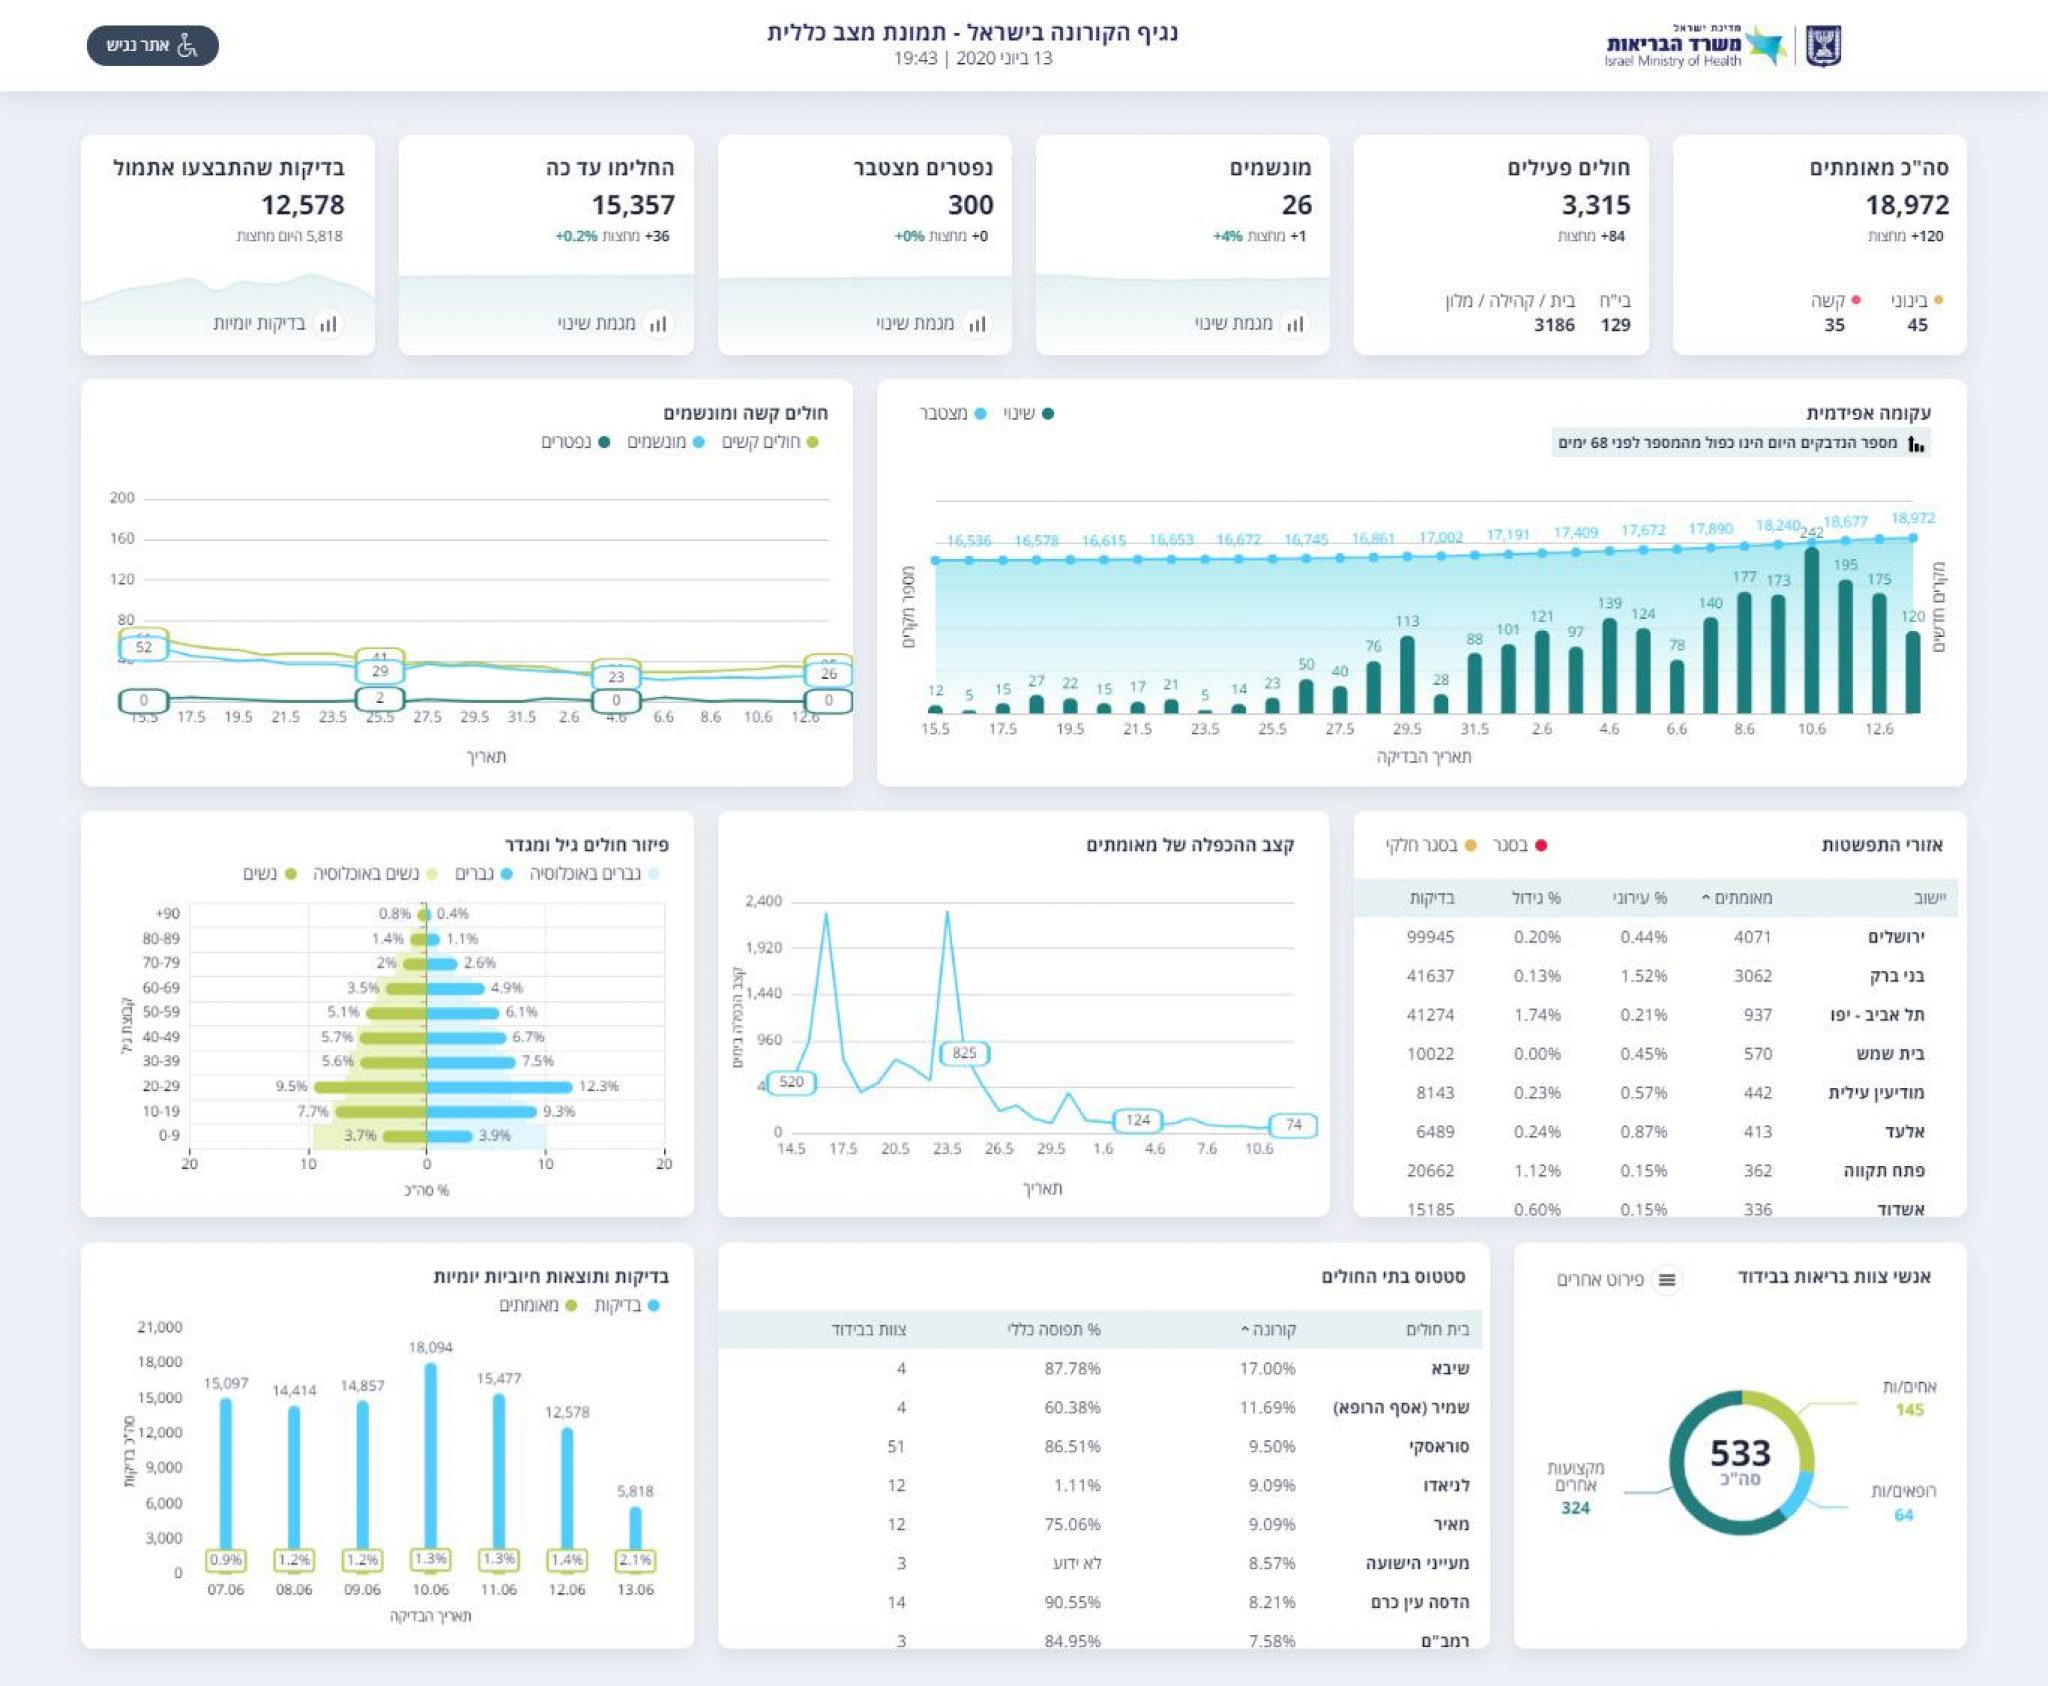This screenshot has height=1686, width=2048.
Task: Click the Israel Ministry of Health logo
Action: tap(1695, 46)
